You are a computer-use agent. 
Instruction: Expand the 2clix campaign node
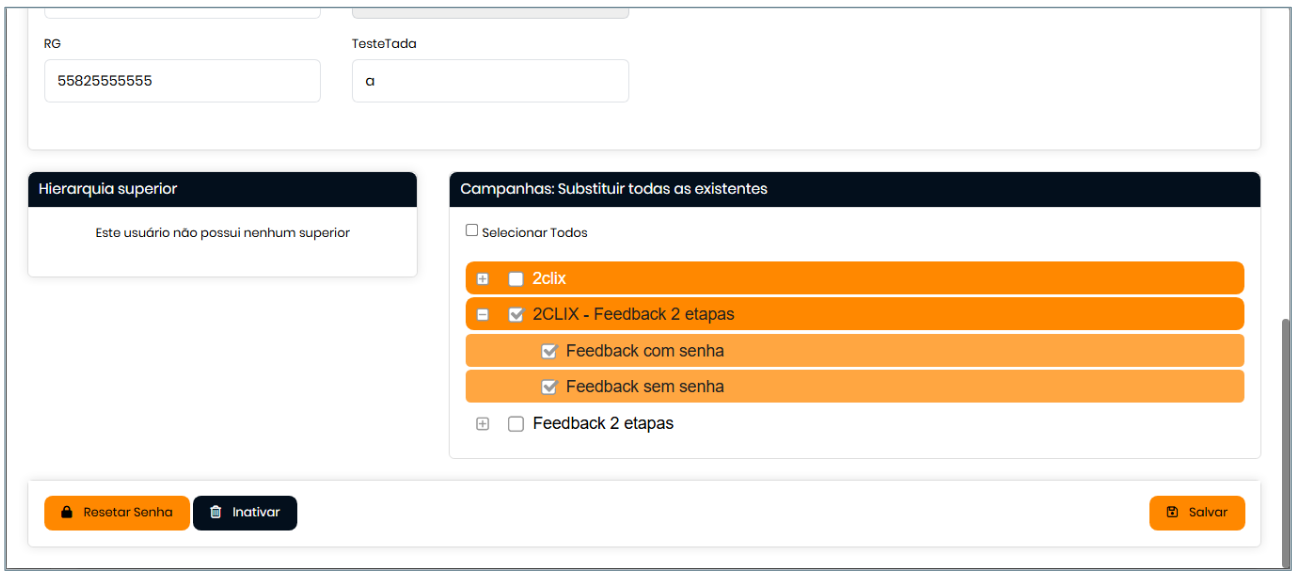[x=483, y=279]
